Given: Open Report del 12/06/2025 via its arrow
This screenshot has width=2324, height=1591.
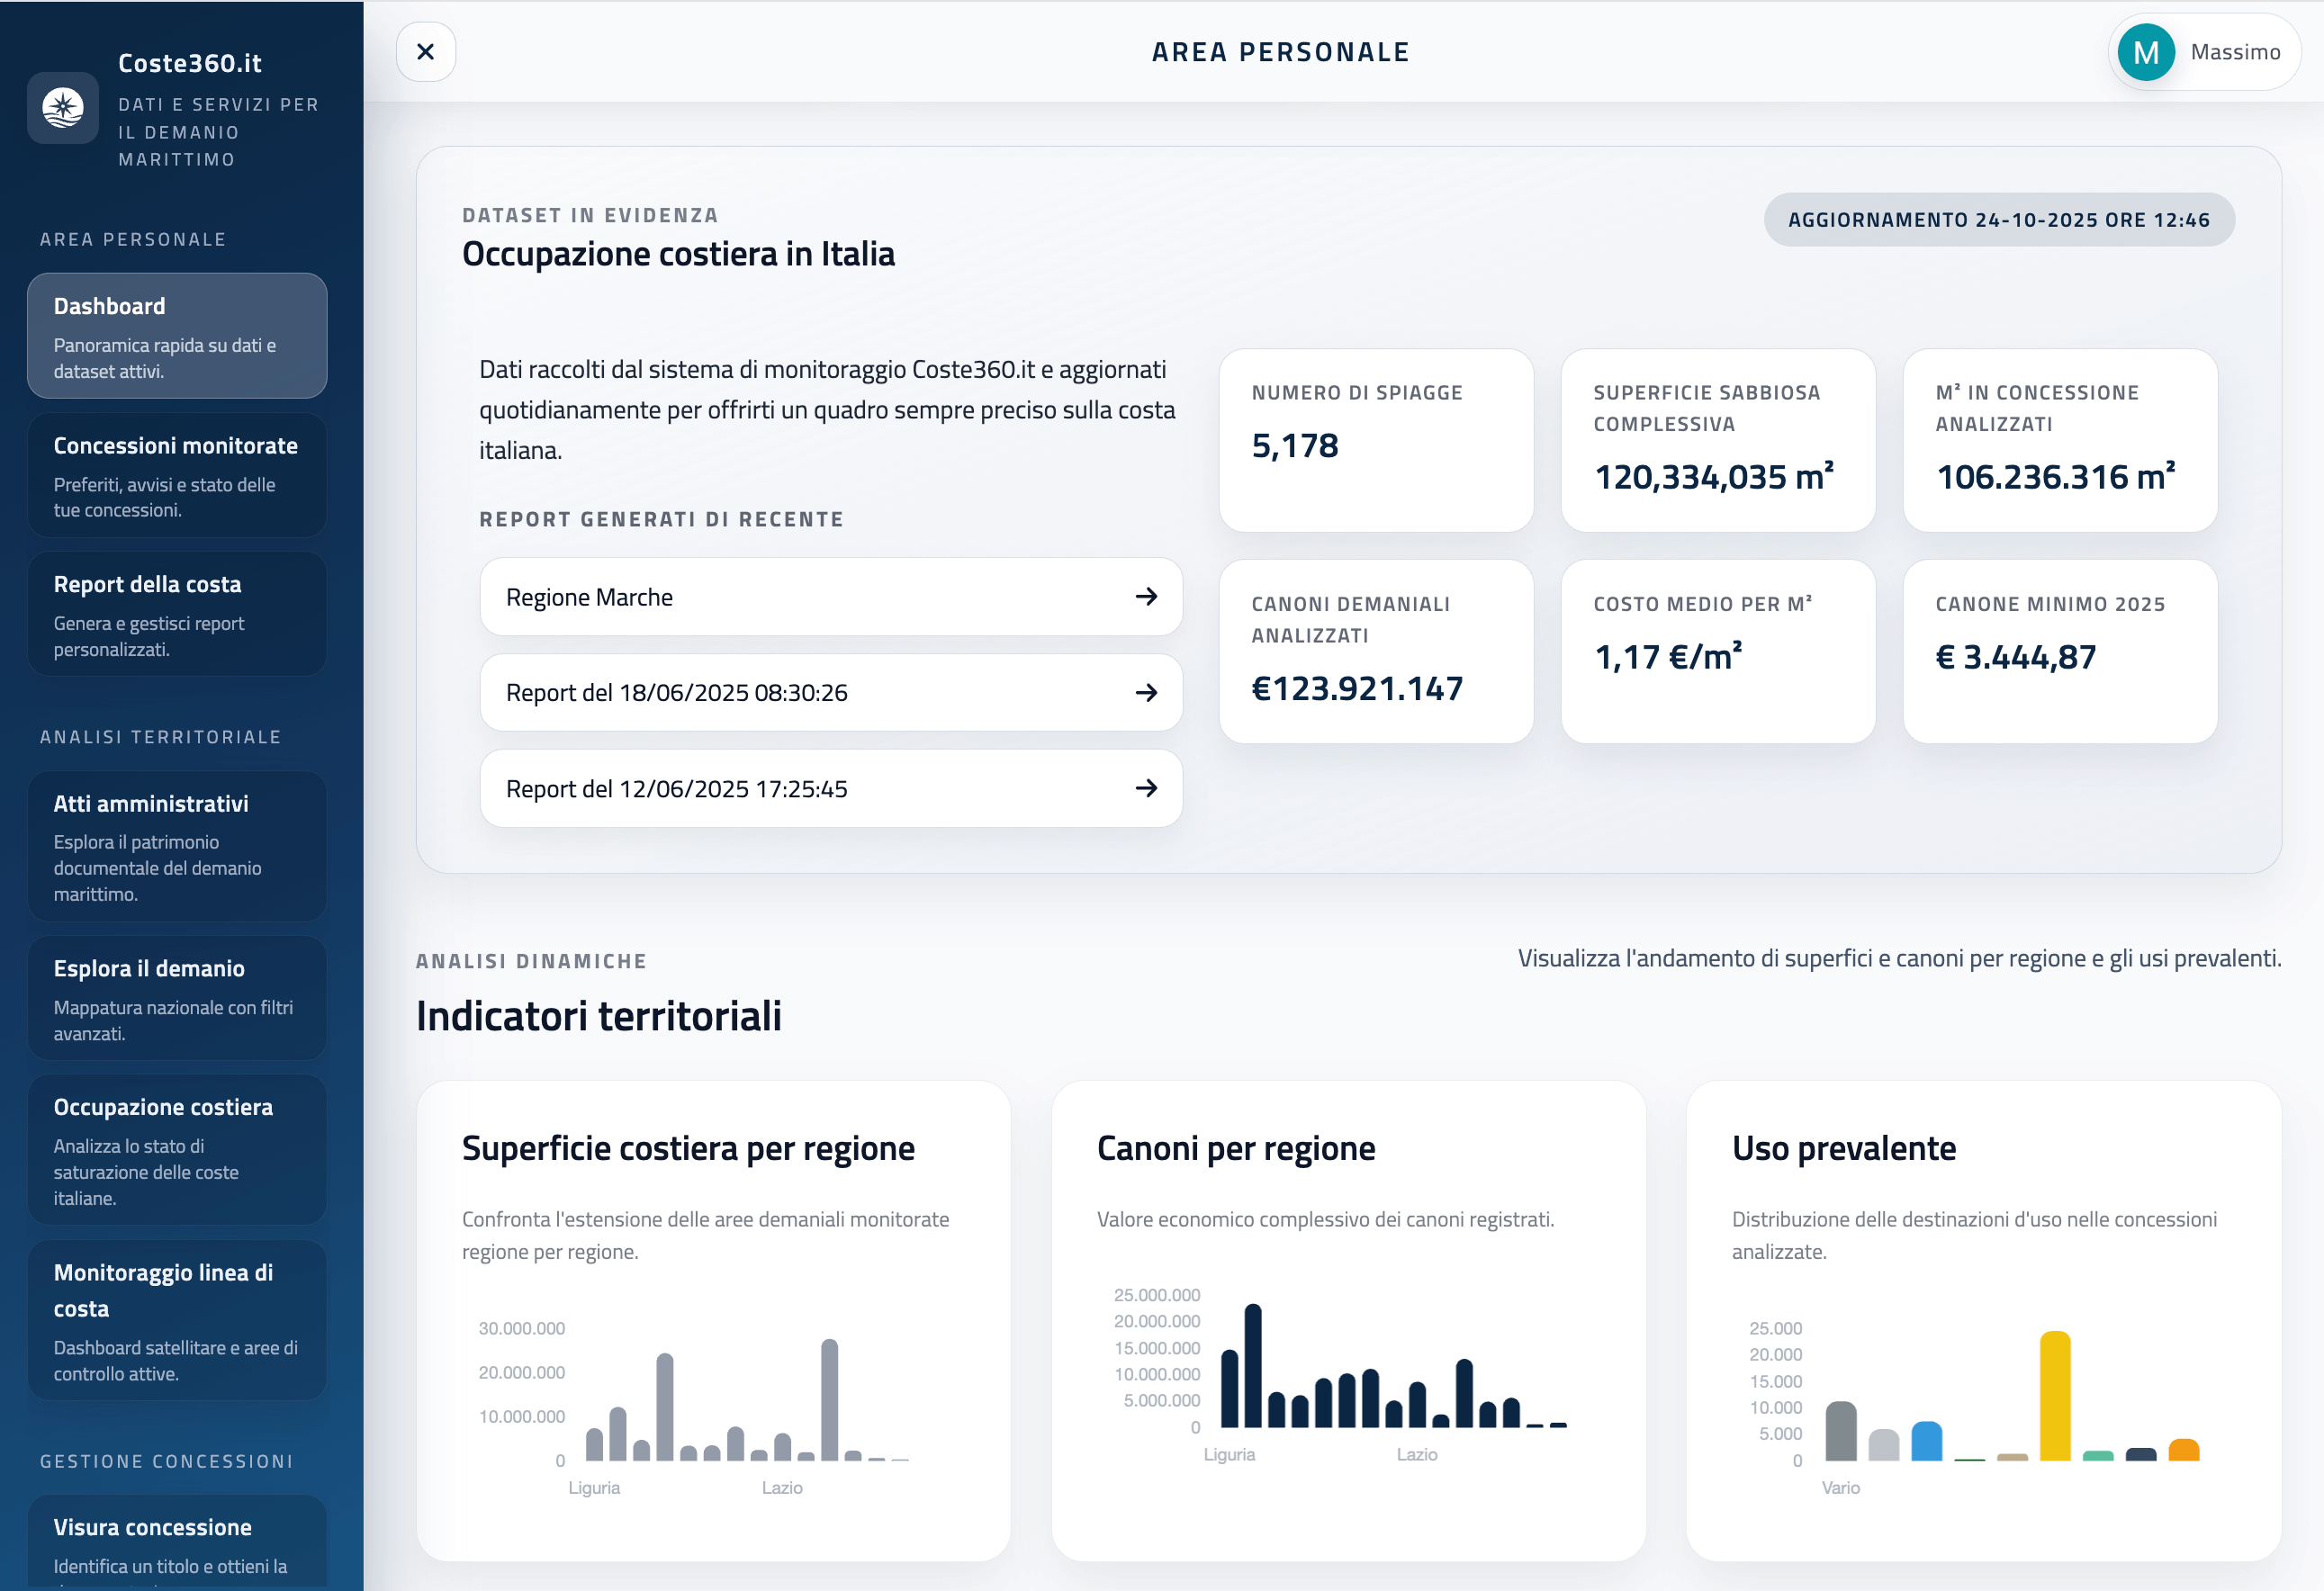Looking at the screenshot, I should [x=1146, y=788].
